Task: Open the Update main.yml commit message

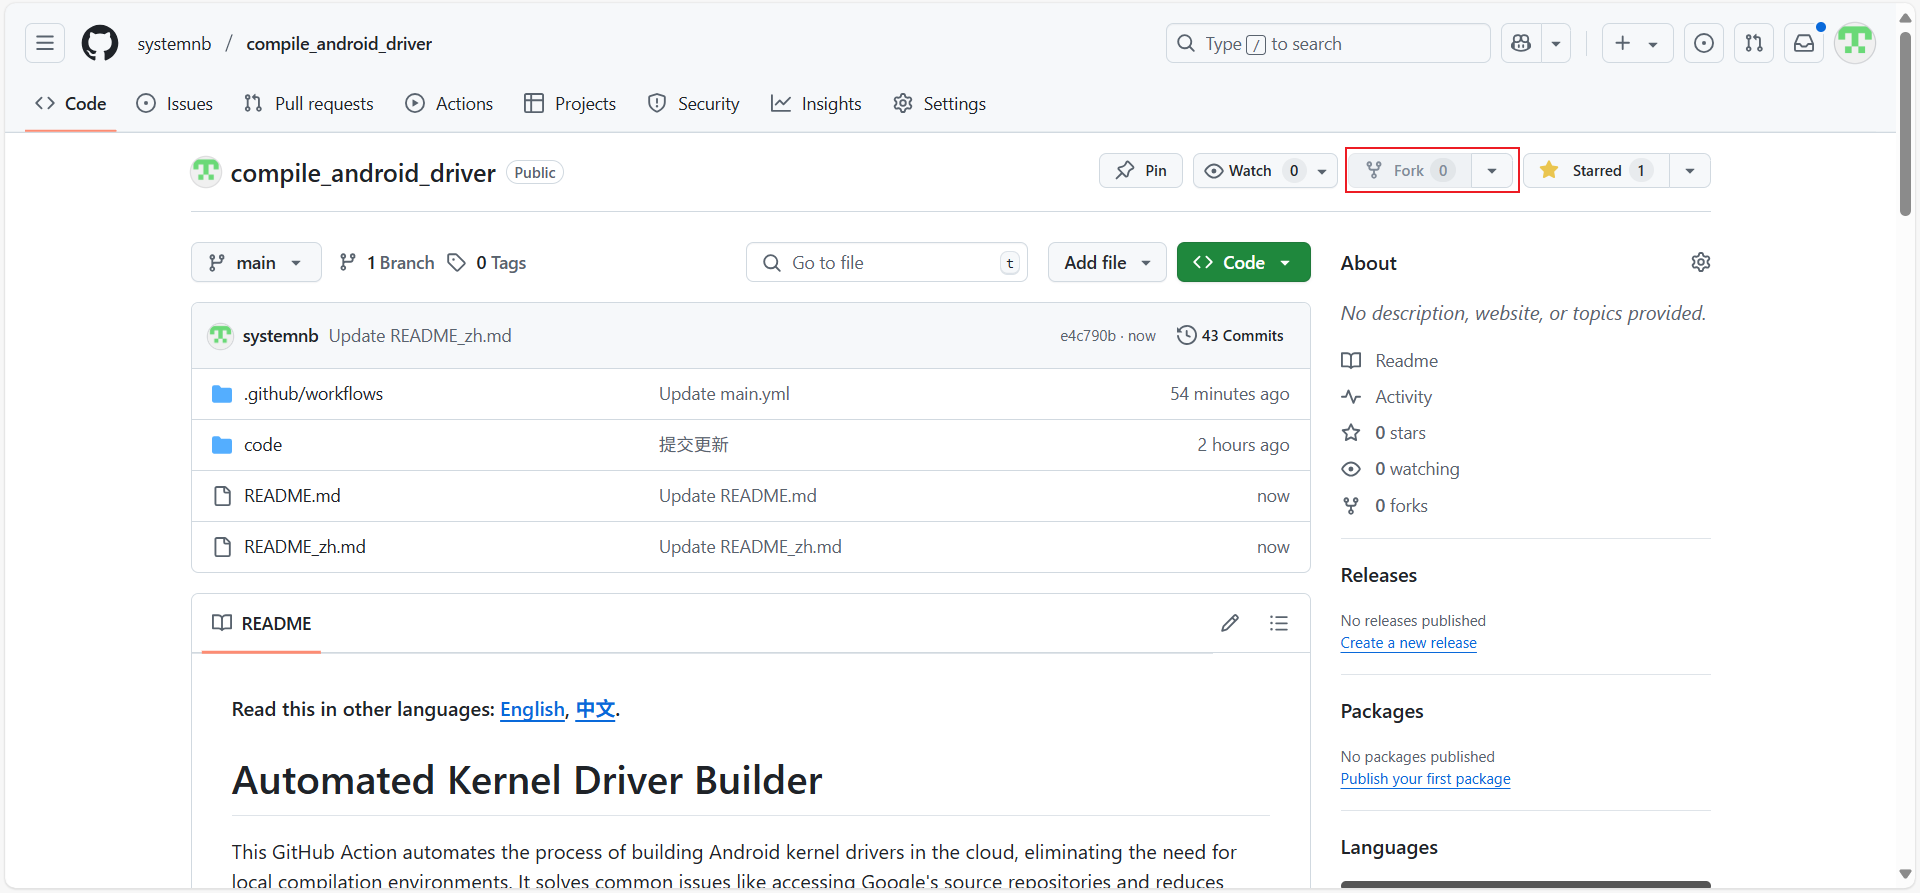Action: click(724, 394)
